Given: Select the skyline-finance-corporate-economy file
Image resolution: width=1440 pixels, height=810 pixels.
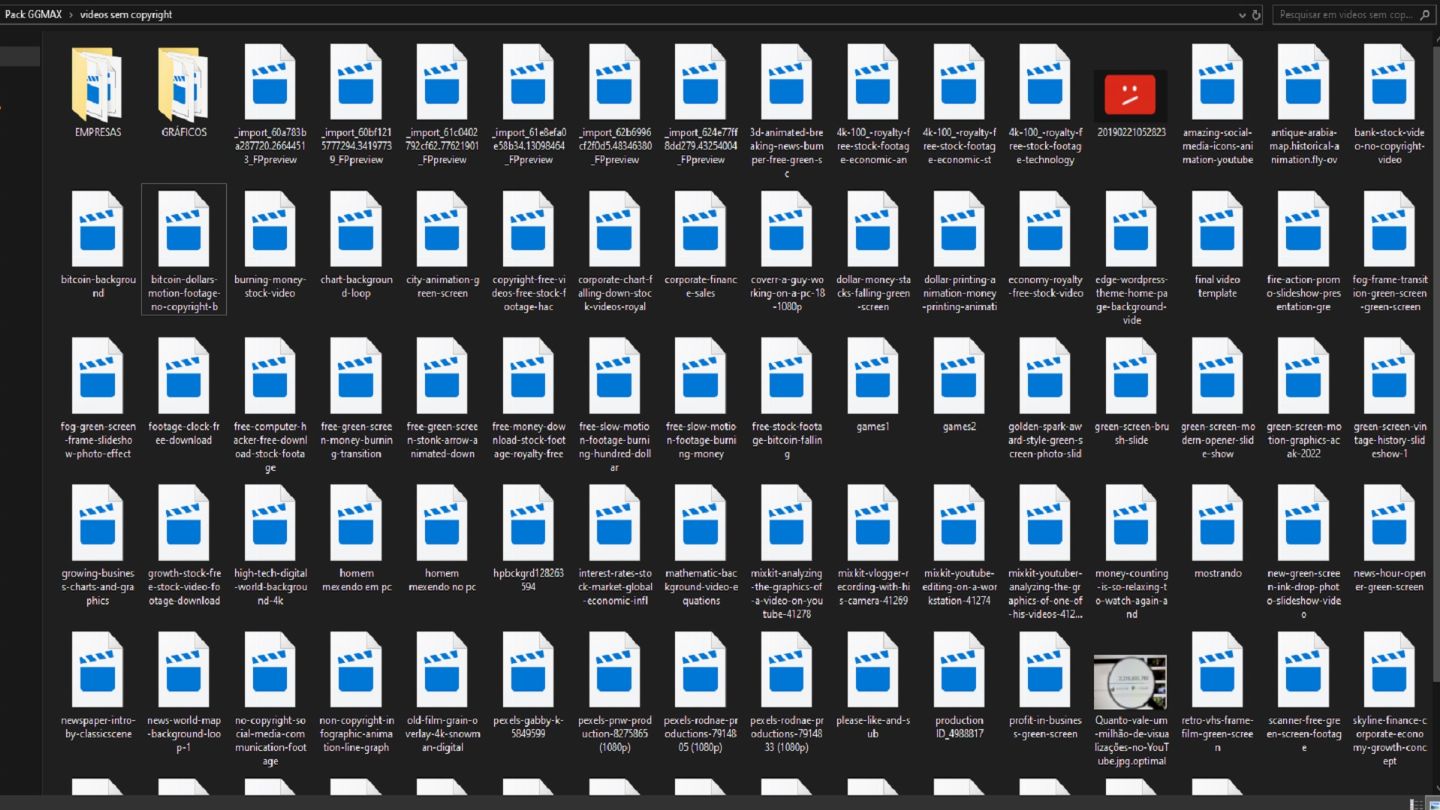Looking at the screenshot, I should coord(1389,699).
